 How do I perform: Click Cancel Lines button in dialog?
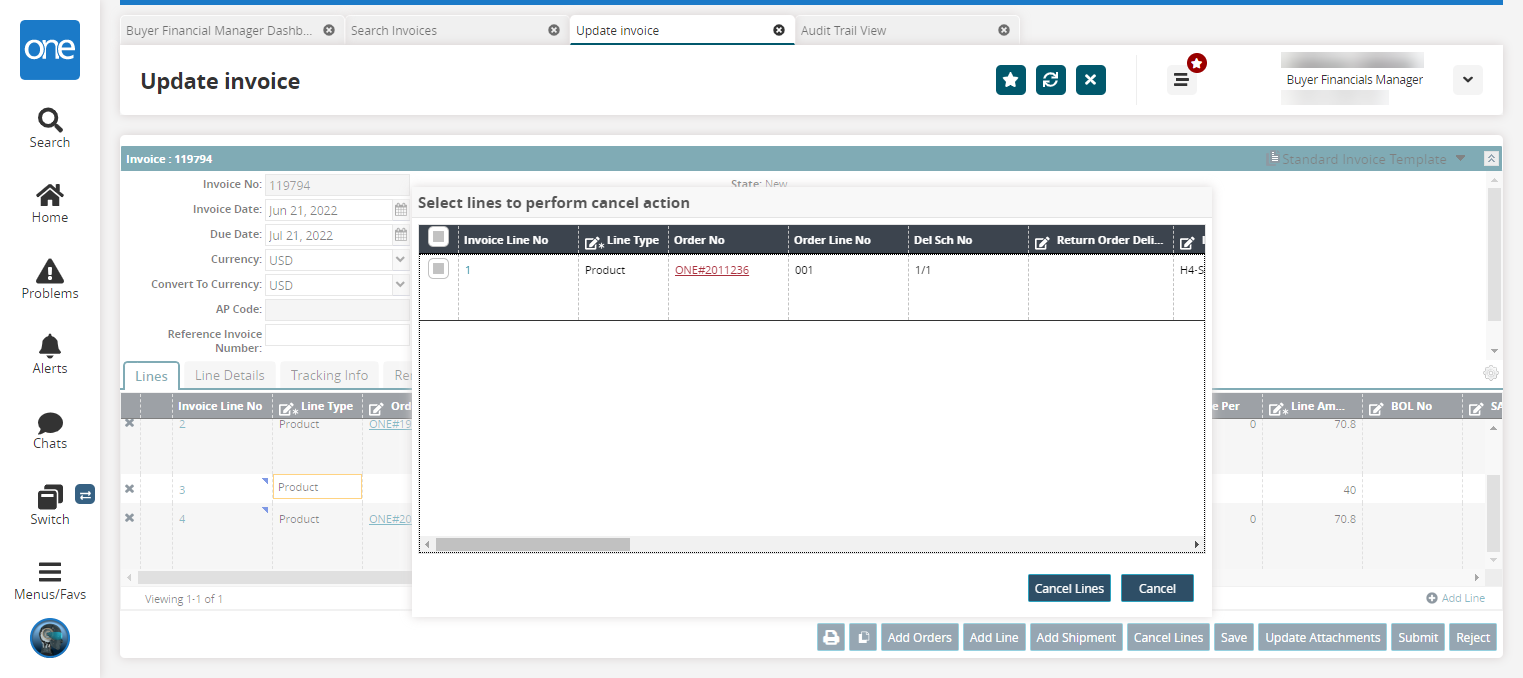(1069, 588)
